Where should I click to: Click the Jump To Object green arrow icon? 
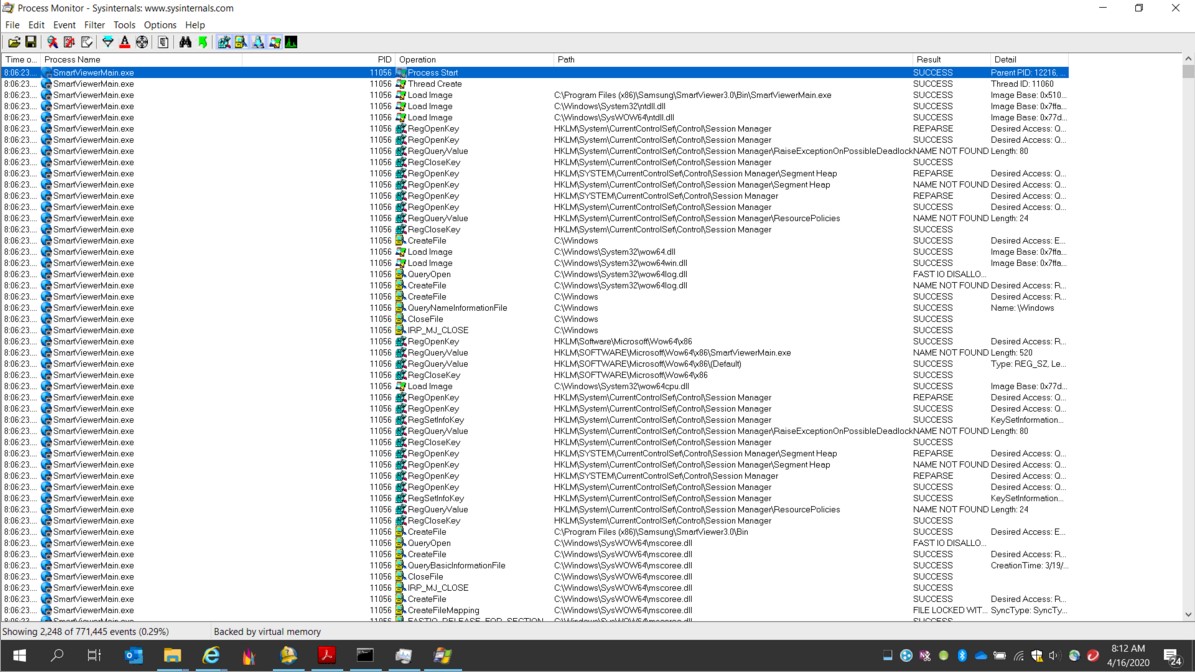[203, 43]
